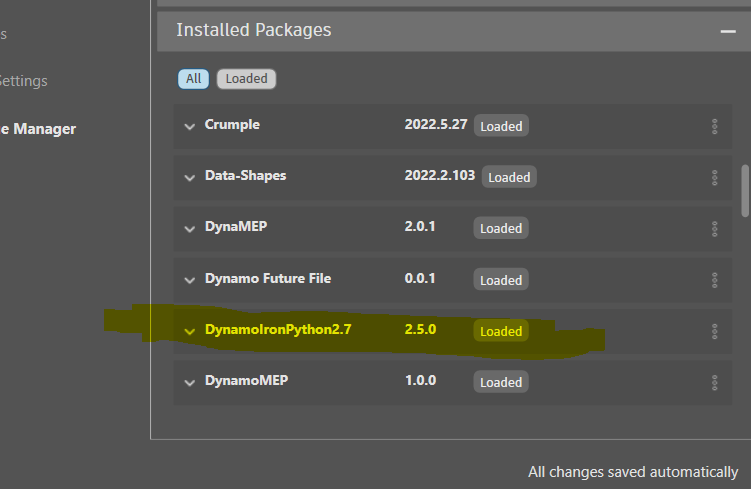
Task: Click Loaded badge on Dynamo Future File
Action: point(501,280)
